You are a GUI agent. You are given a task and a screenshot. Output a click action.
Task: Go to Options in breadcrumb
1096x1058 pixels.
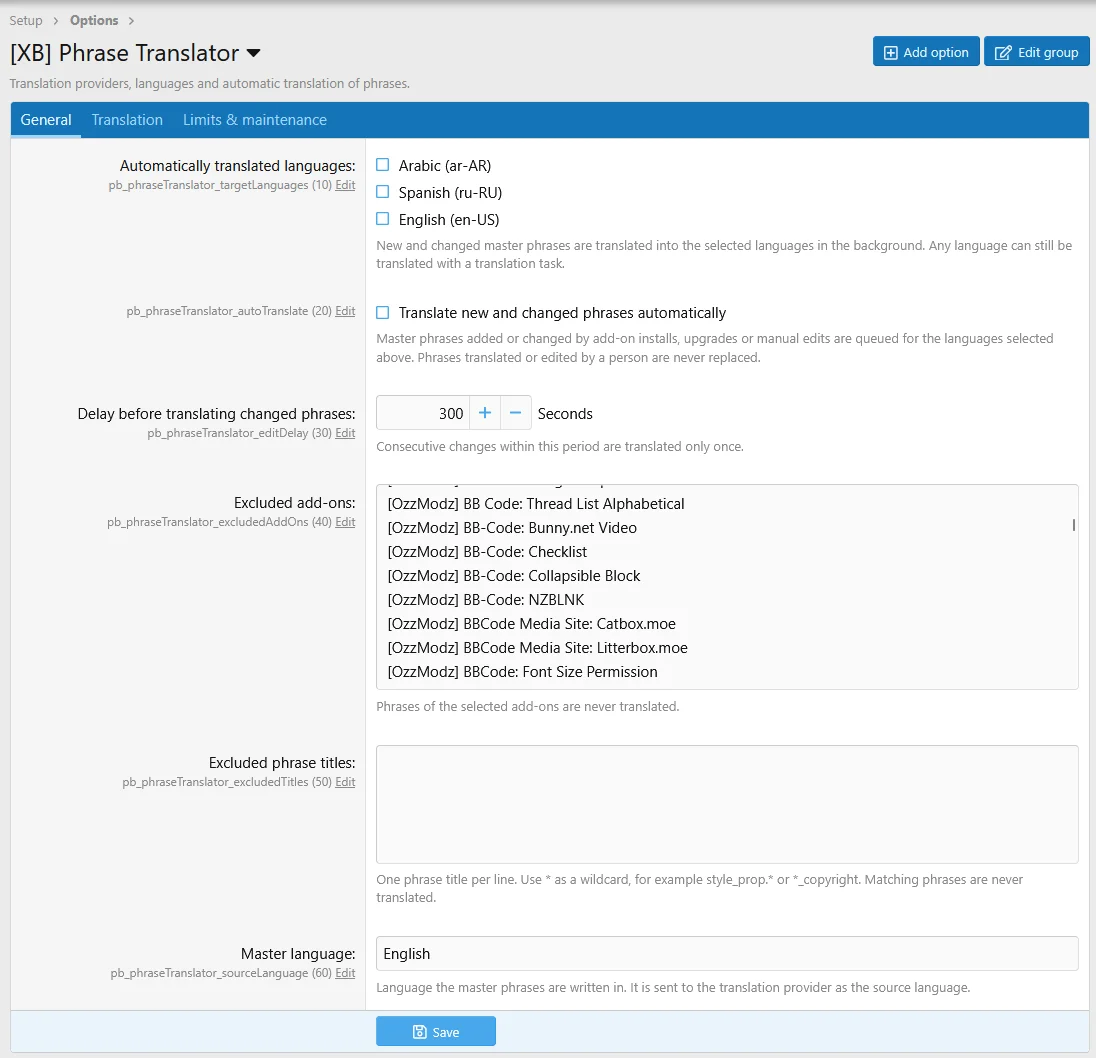[94, 20]
